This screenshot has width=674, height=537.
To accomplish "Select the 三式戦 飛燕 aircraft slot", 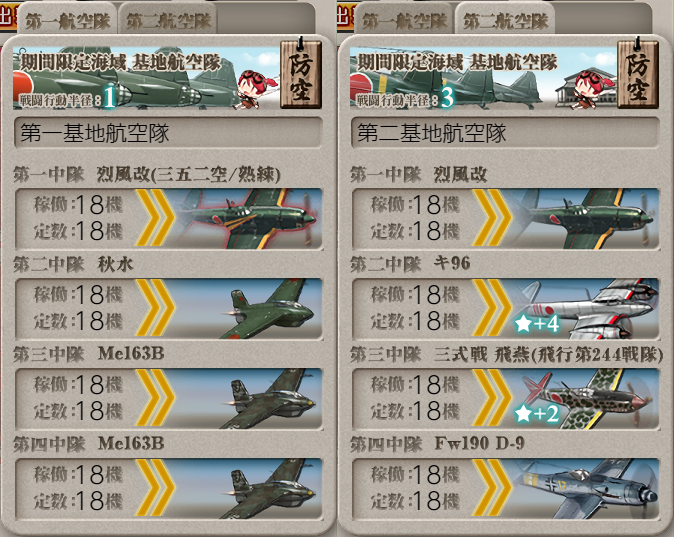I will click(x=506, y=398).
